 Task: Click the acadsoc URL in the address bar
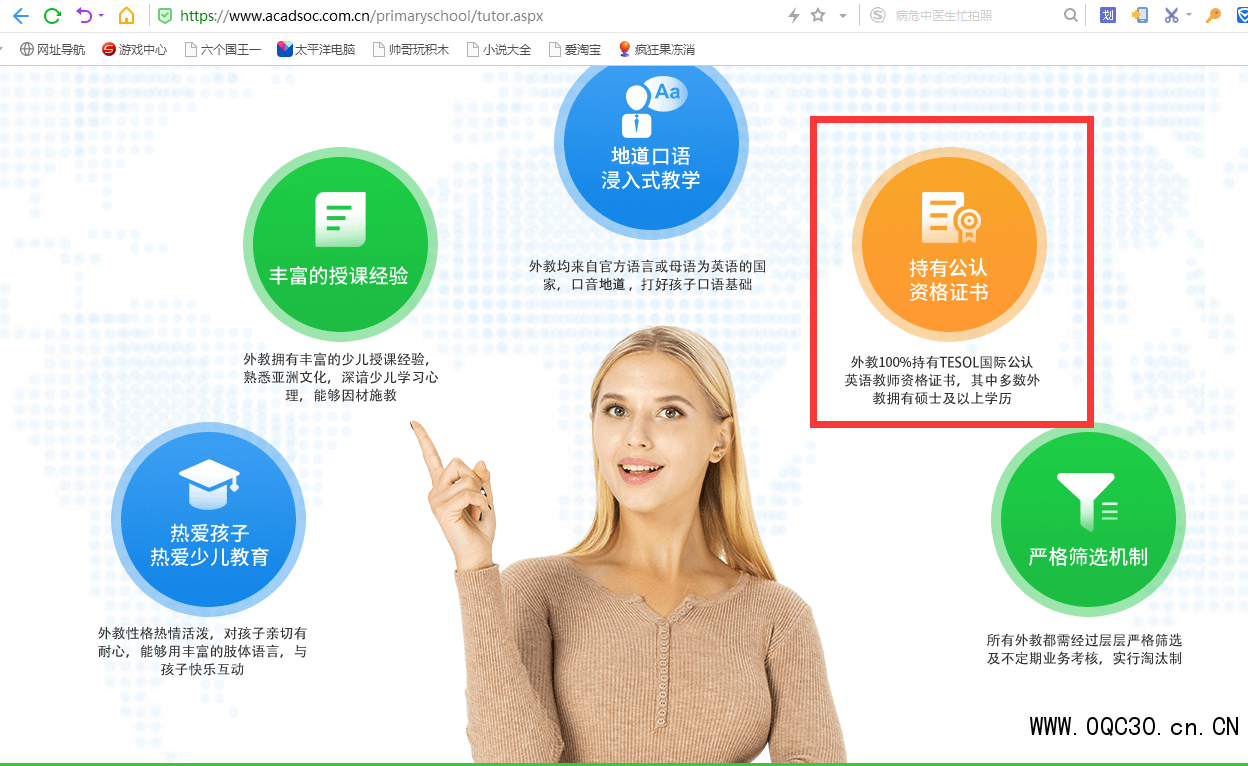(x=361, y=16)
